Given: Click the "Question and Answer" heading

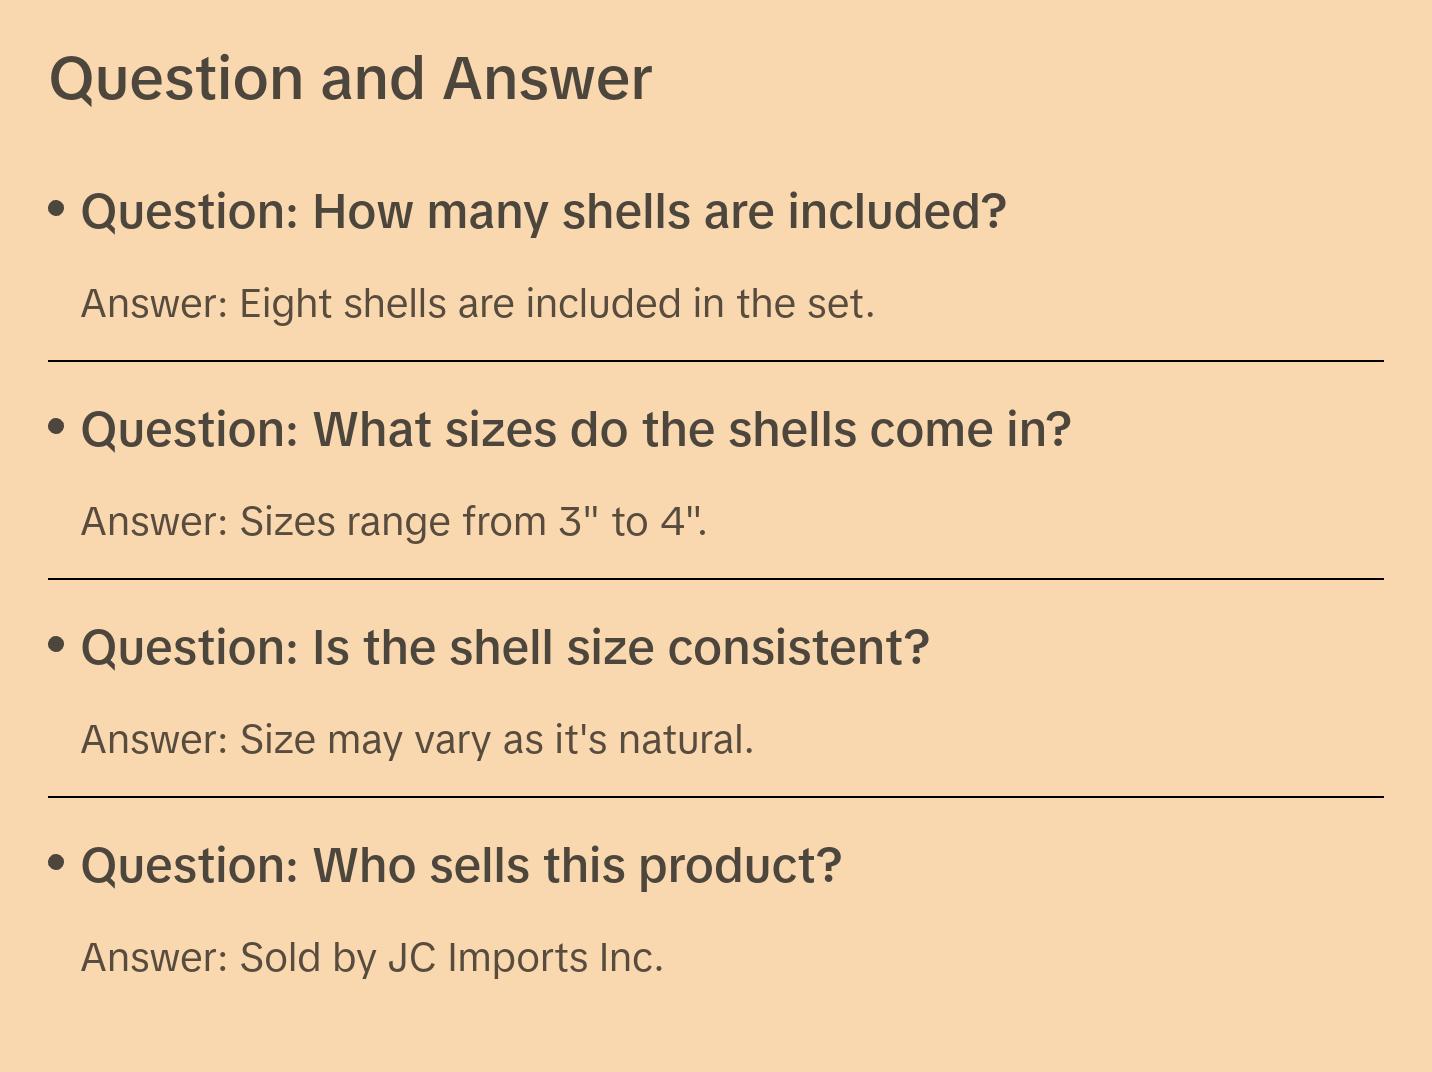Looking at the screenshot, I should (350, 79).
